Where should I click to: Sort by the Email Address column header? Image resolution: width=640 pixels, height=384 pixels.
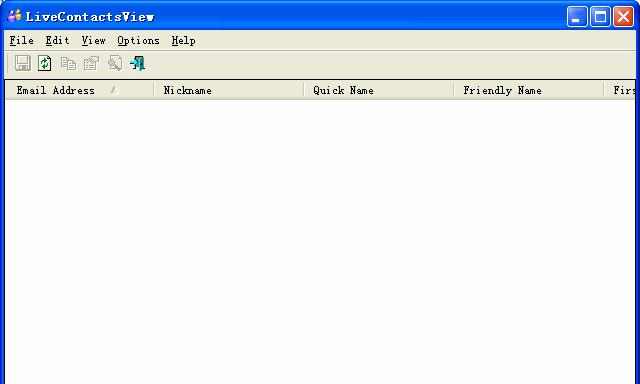point(80,90)
